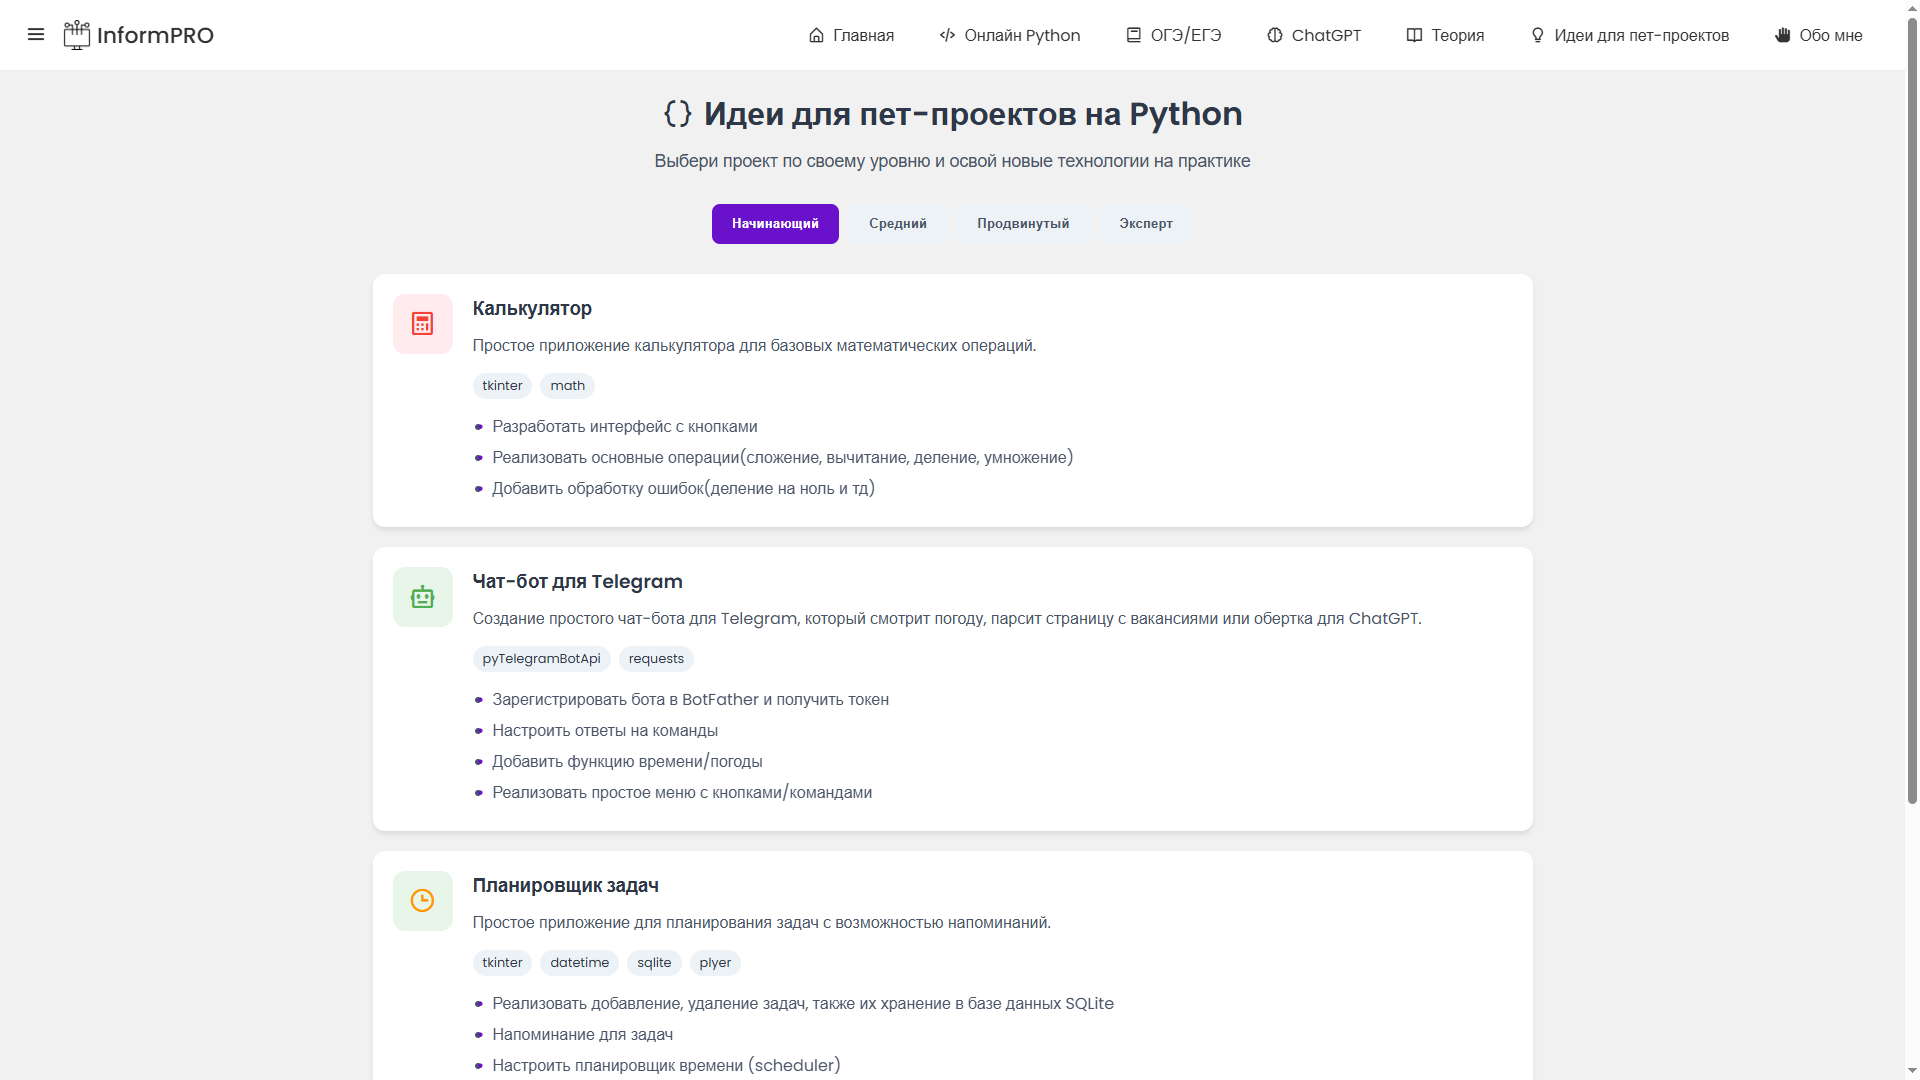Click the line Напоминание для задач
The width and height of the screenshot is (1920, 1080).
click(582, 1035)
